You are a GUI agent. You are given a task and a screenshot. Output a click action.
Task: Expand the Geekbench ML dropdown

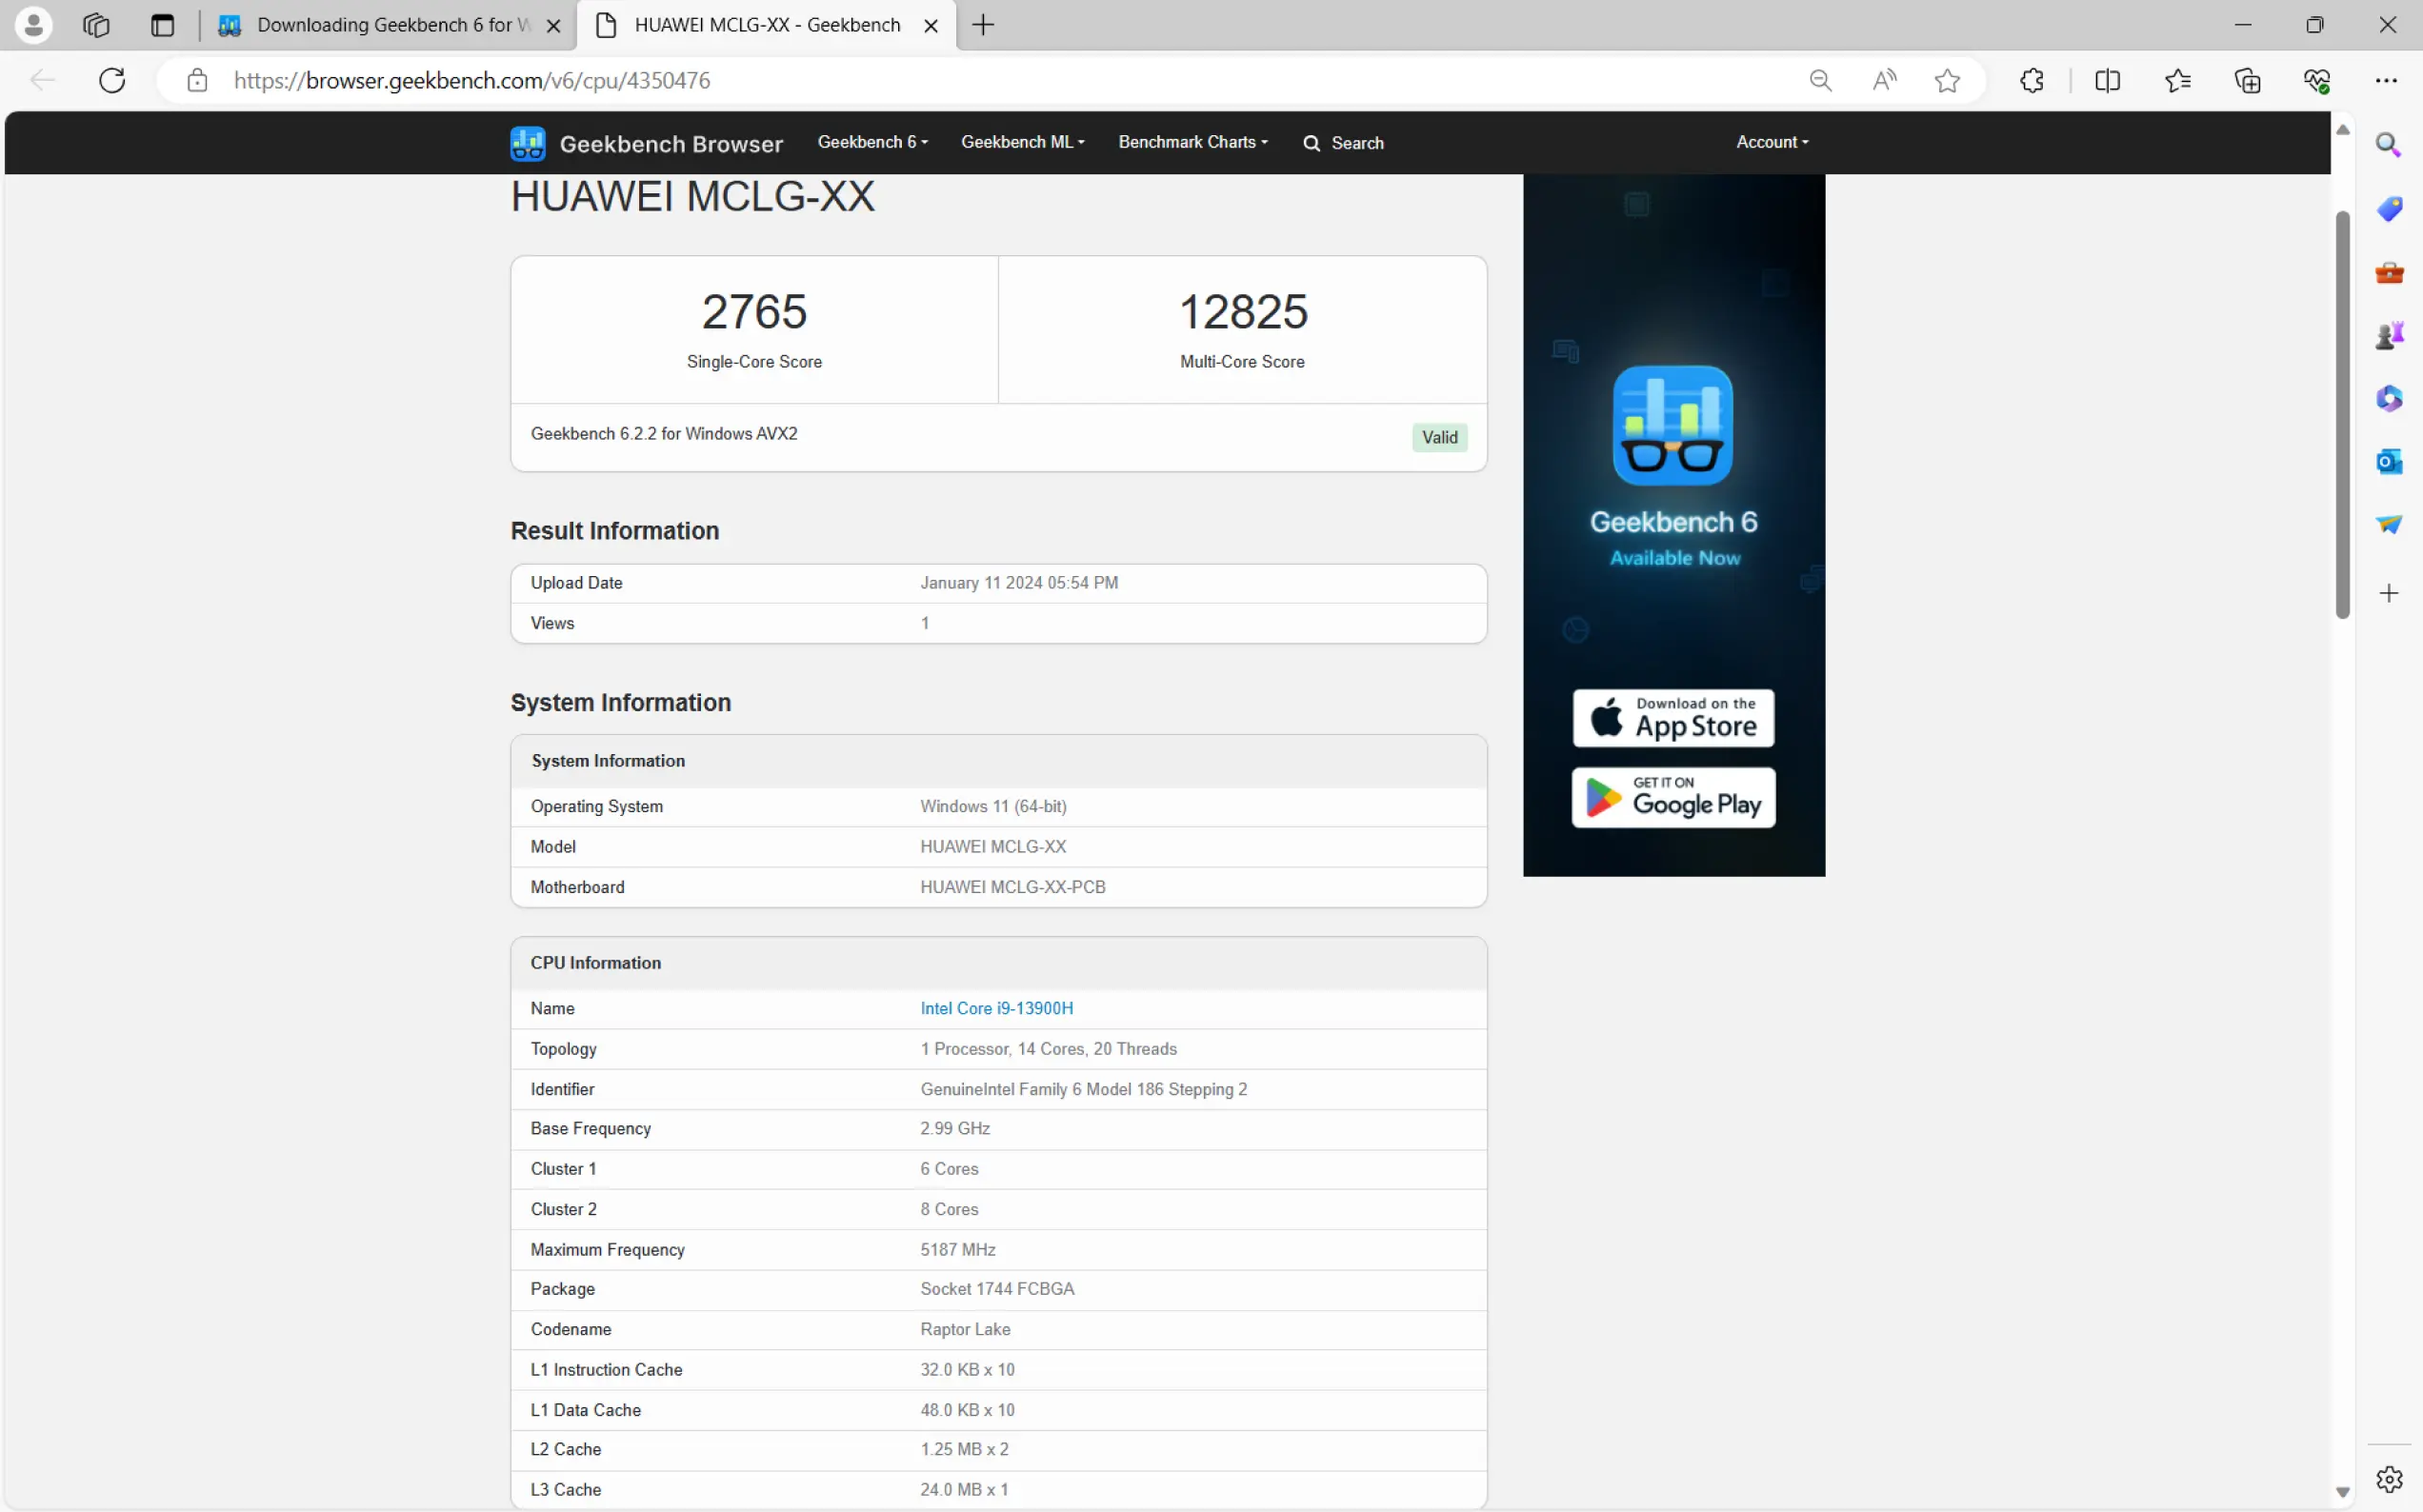click(1022, 142)
